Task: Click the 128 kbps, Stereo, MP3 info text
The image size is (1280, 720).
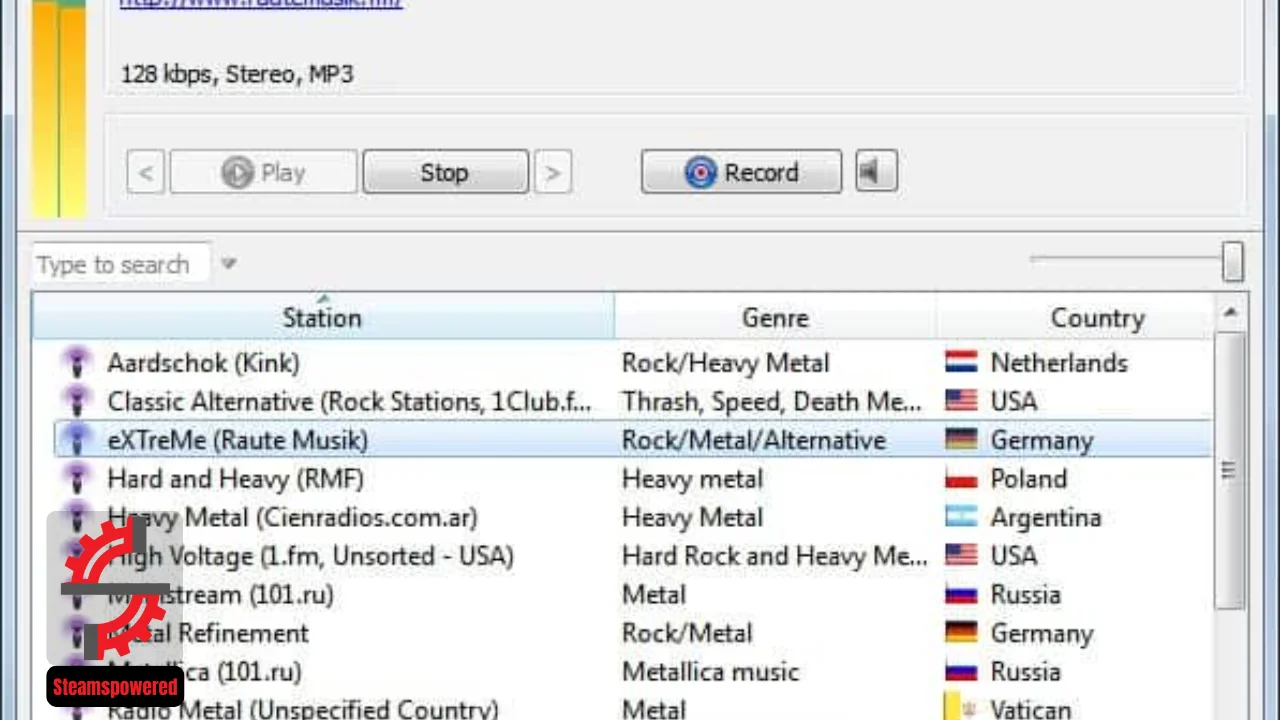Action: (x=237, y=74)
